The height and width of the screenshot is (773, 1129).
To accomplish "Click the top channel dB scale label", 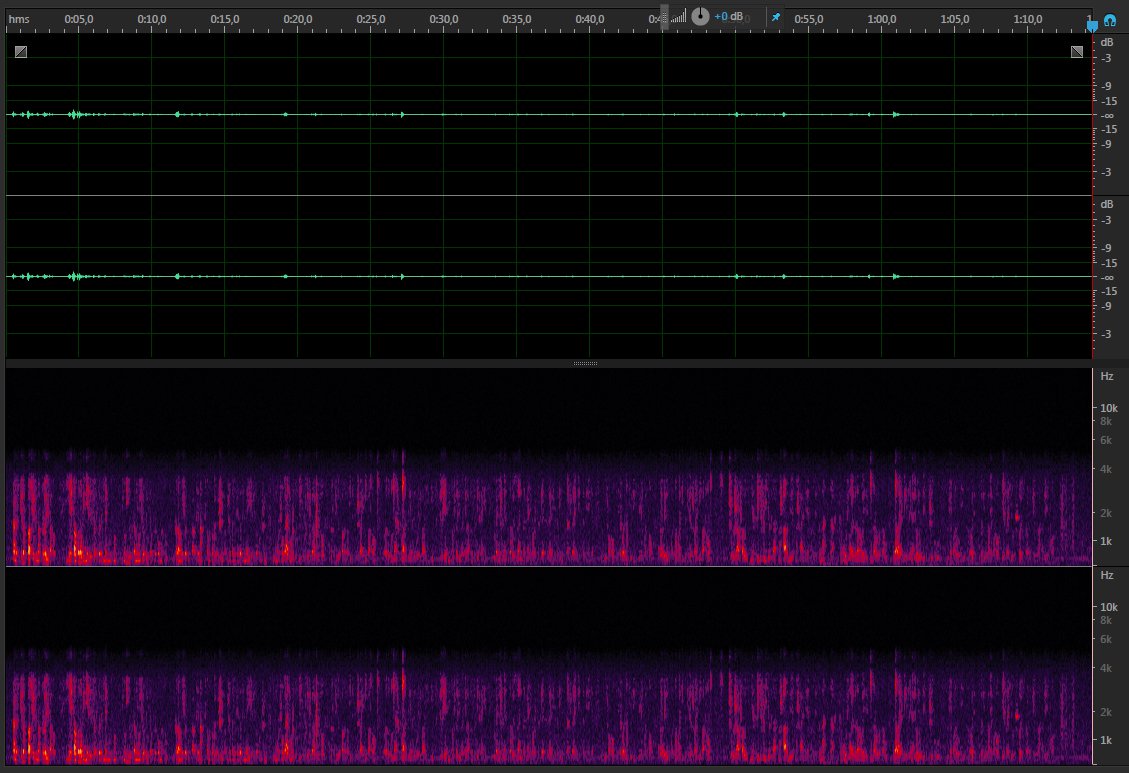I will point(1107,42).
